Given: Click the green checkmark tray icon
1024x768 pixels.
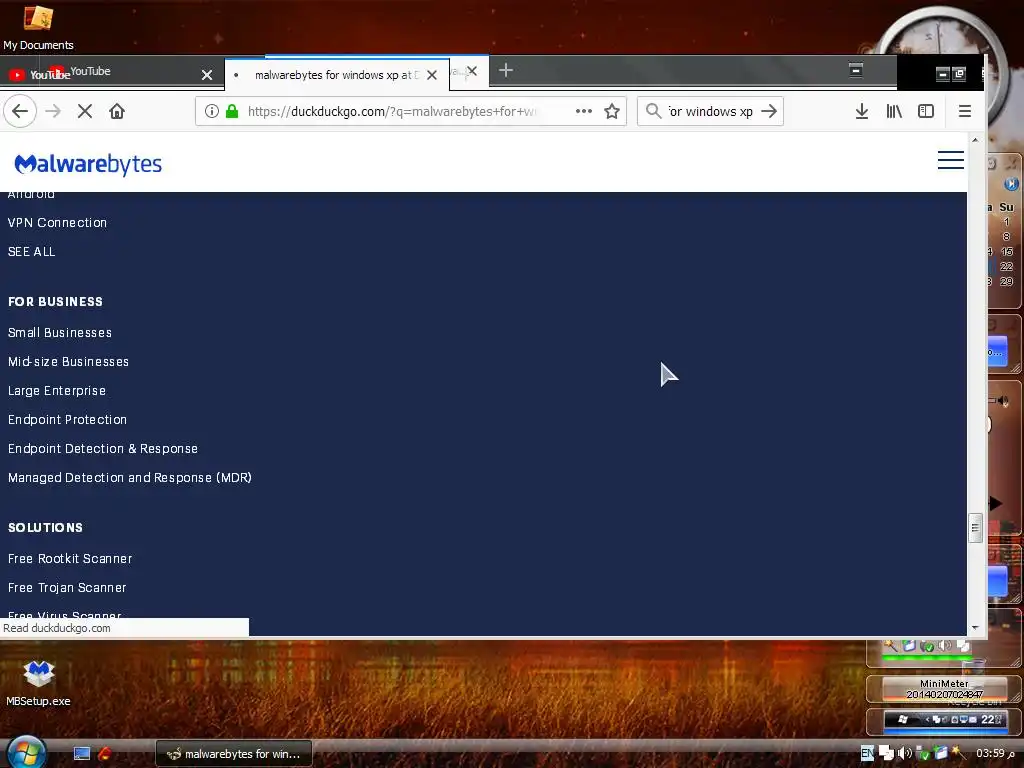Looking at the screenshot, I should coord(923,754).
